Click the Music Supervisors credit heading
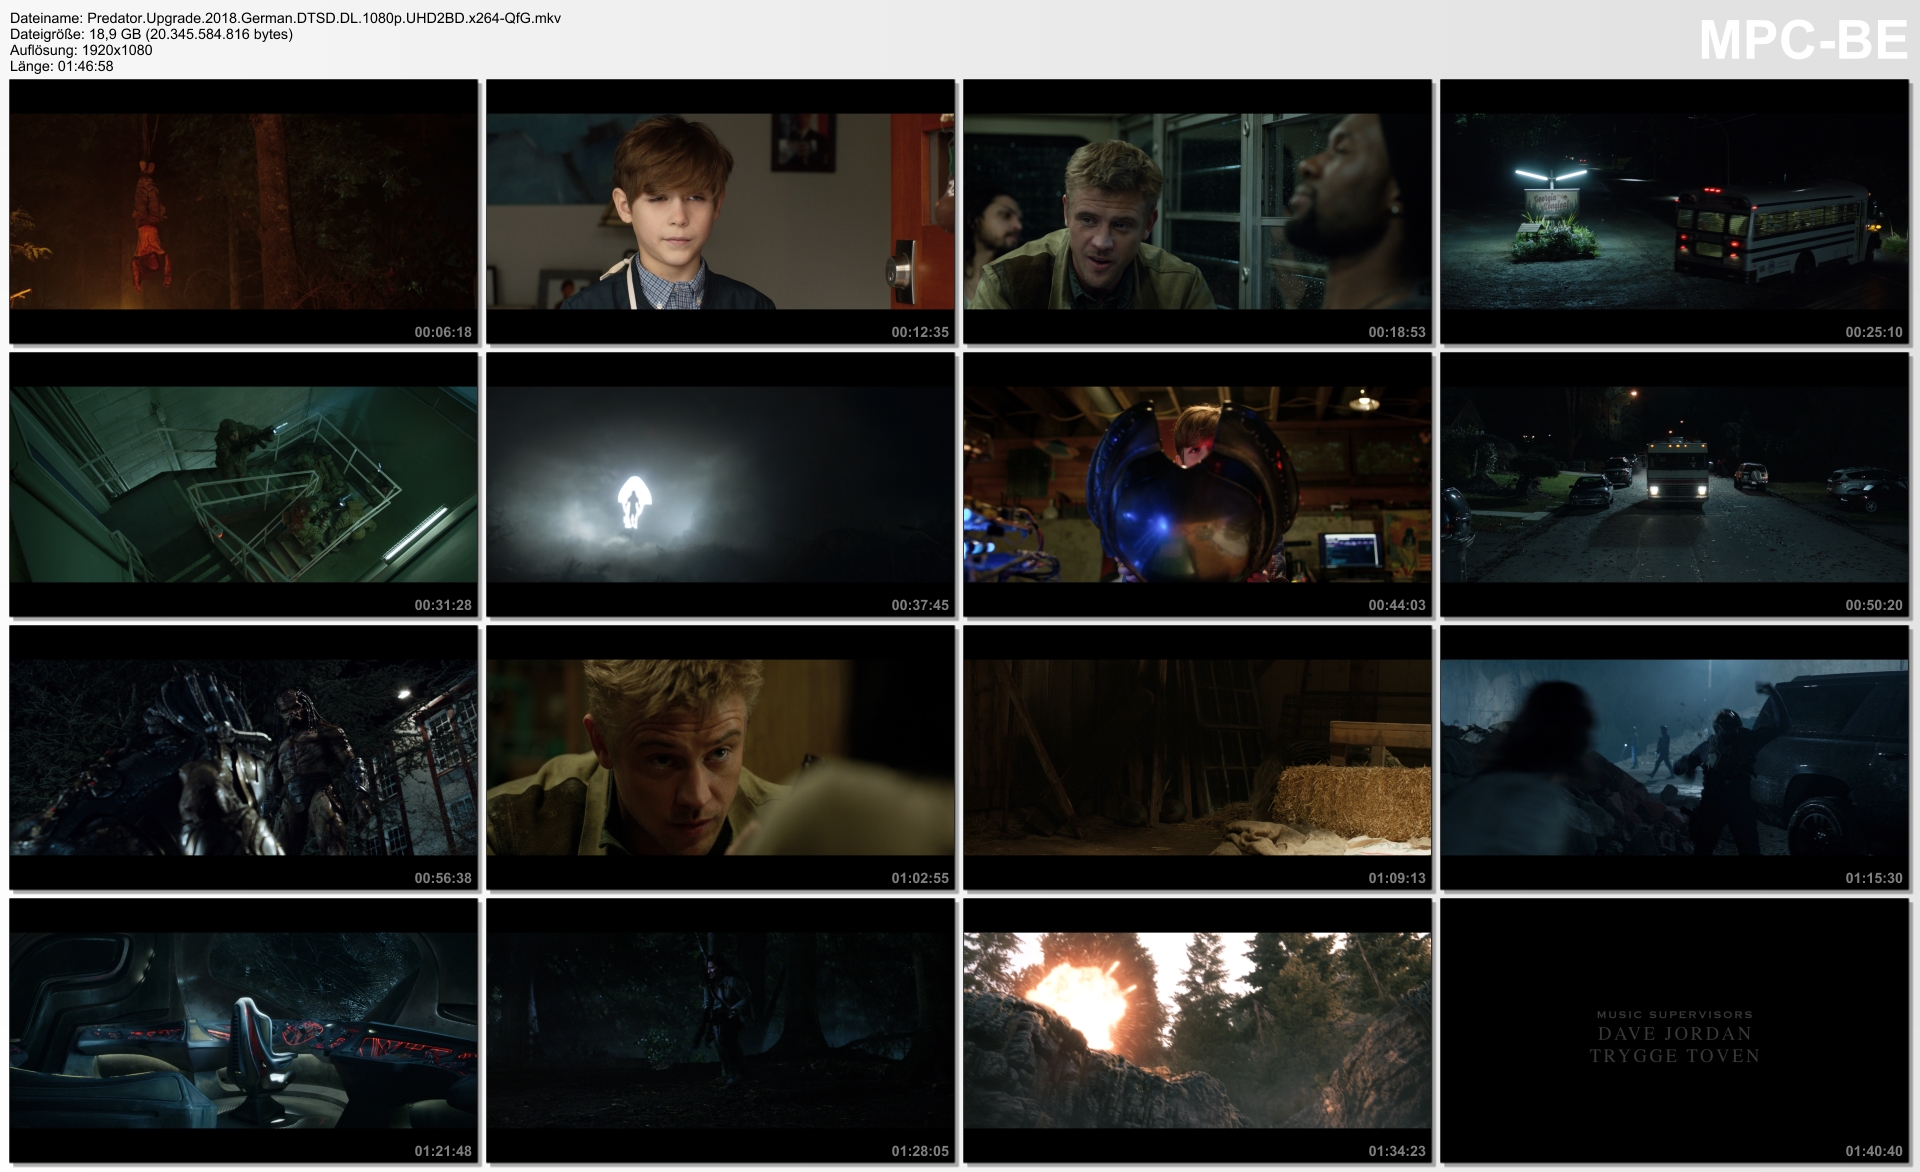 click(x=1675, y=1015)
